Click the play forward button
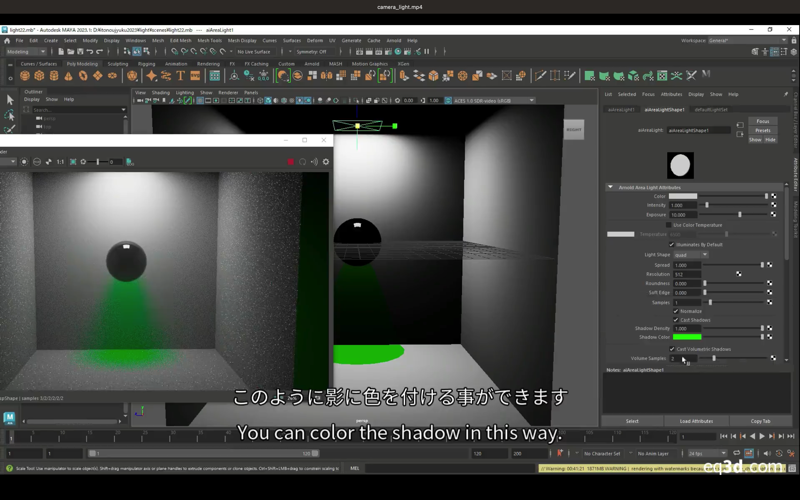 click(x=763, y=436)
